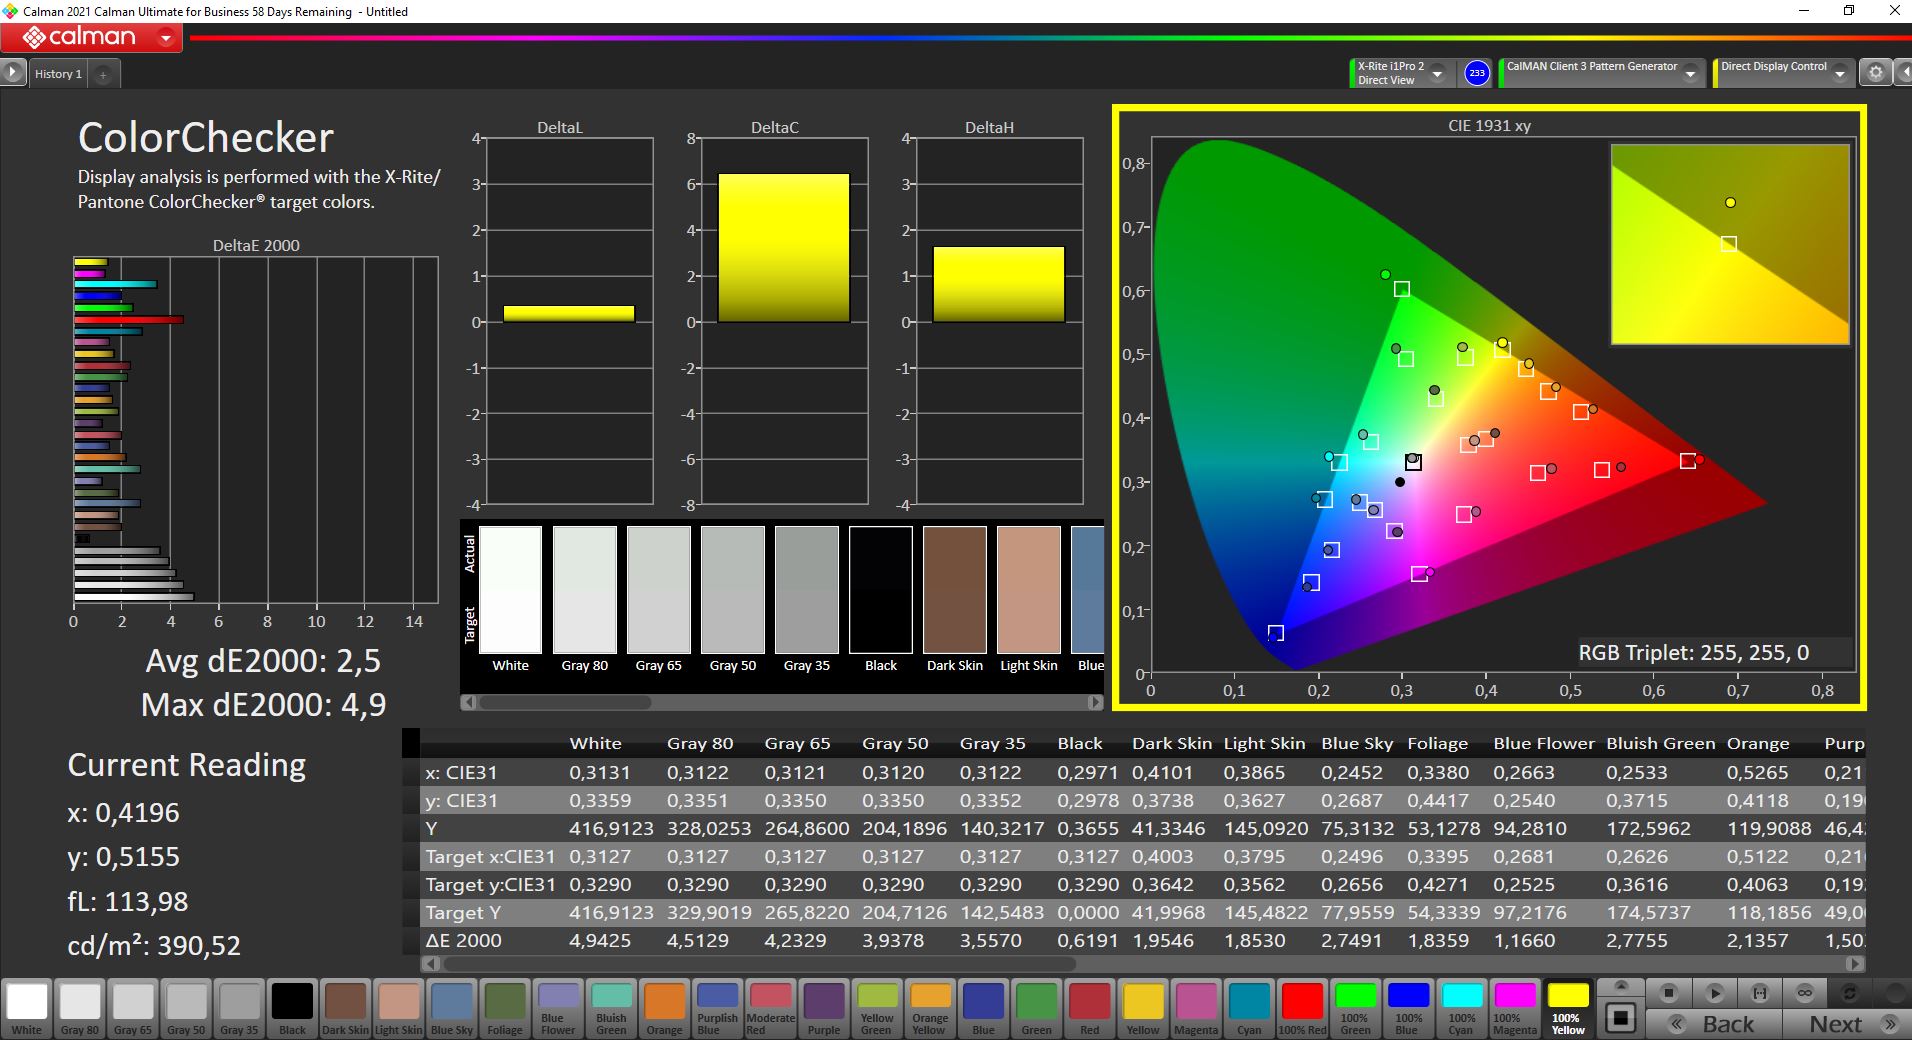The height and width of the screenshot is (1040, 1912).
Task: Click the 'Avg dE2000: 2,5' readout
Action: click(263, 661)
